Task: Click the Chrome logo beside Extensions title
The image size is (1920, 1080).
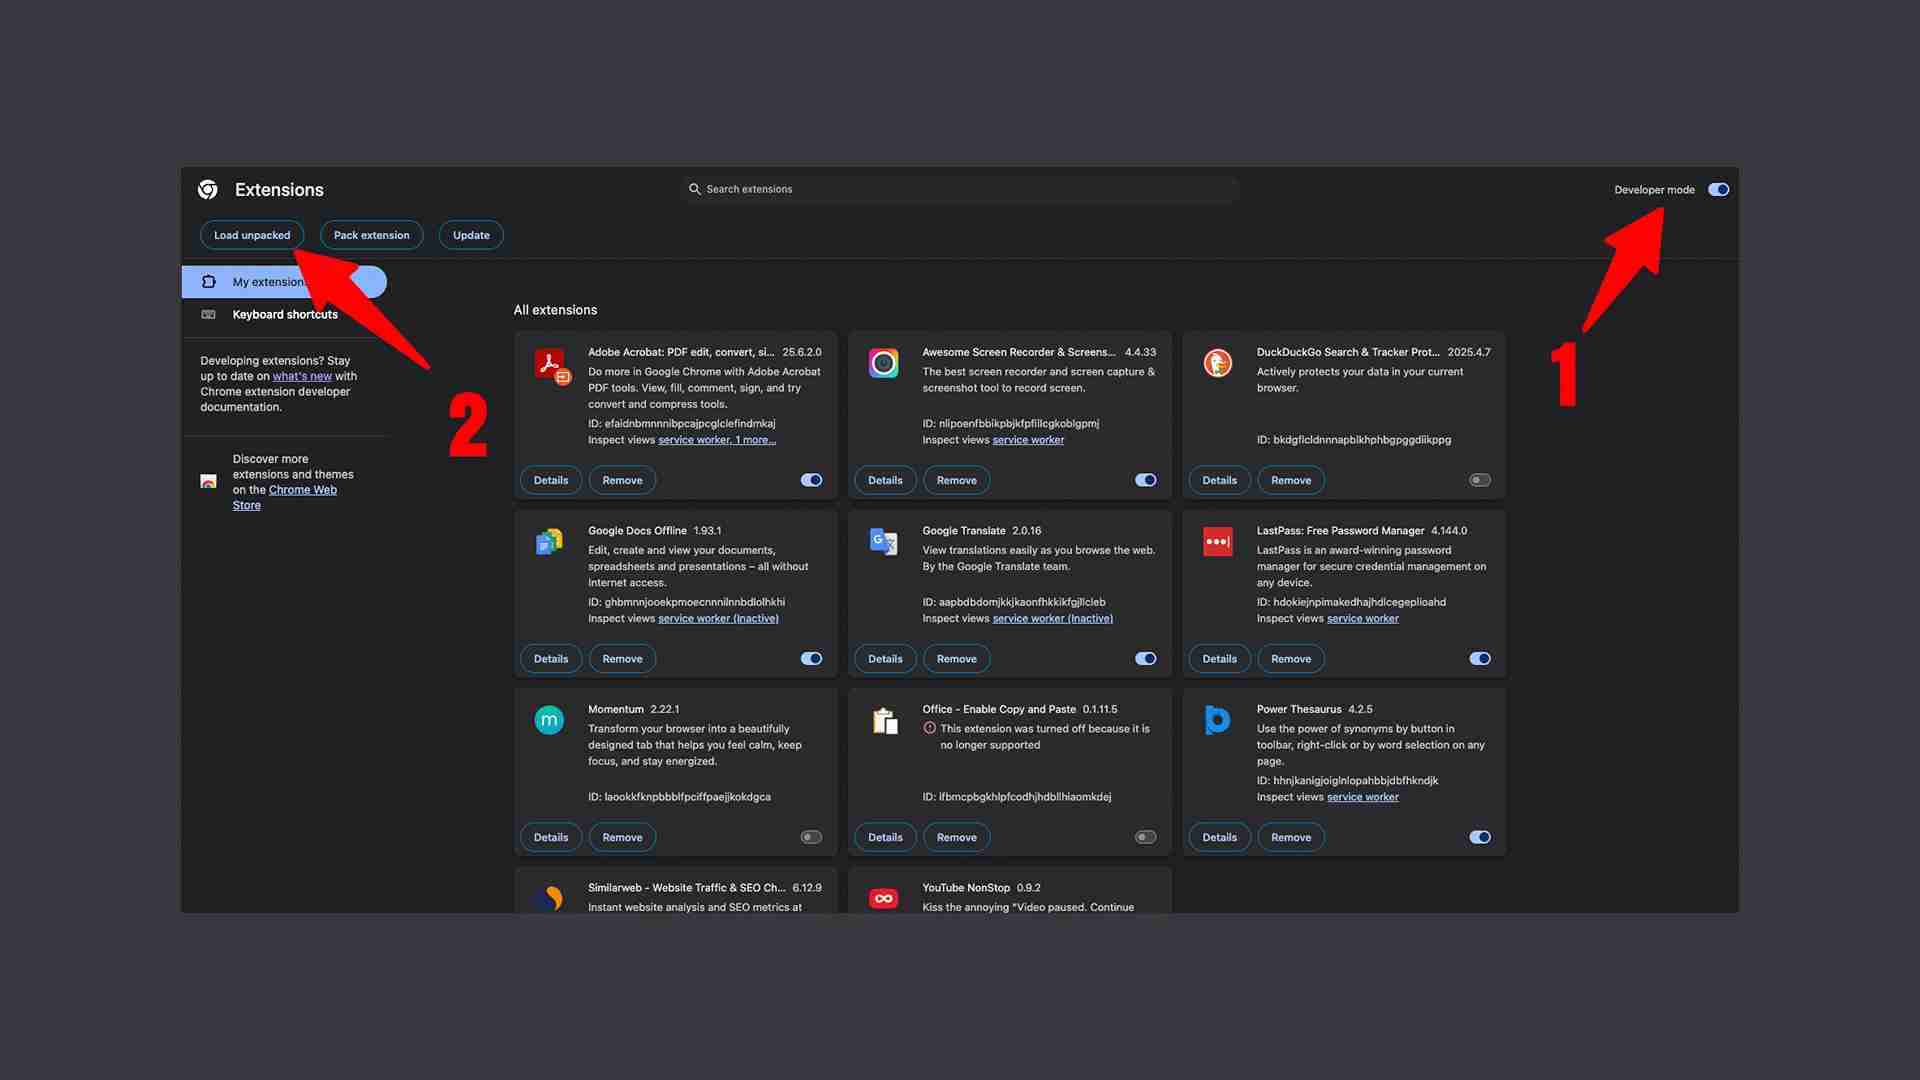Action: (208, 190)
